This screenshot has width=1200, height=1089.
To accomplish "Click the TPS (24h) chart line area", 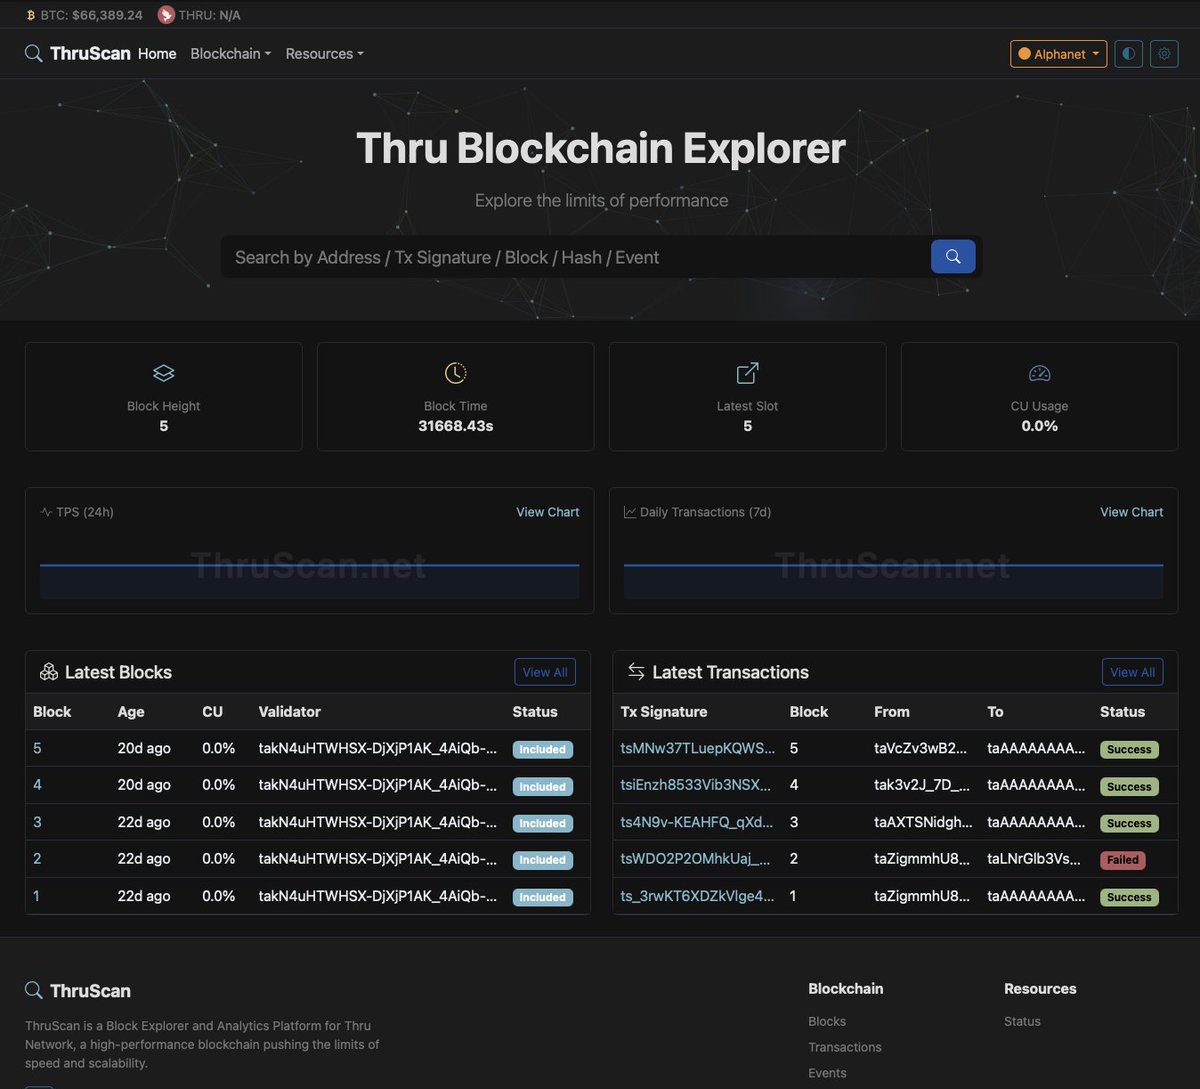I will [x=309, y=567].
